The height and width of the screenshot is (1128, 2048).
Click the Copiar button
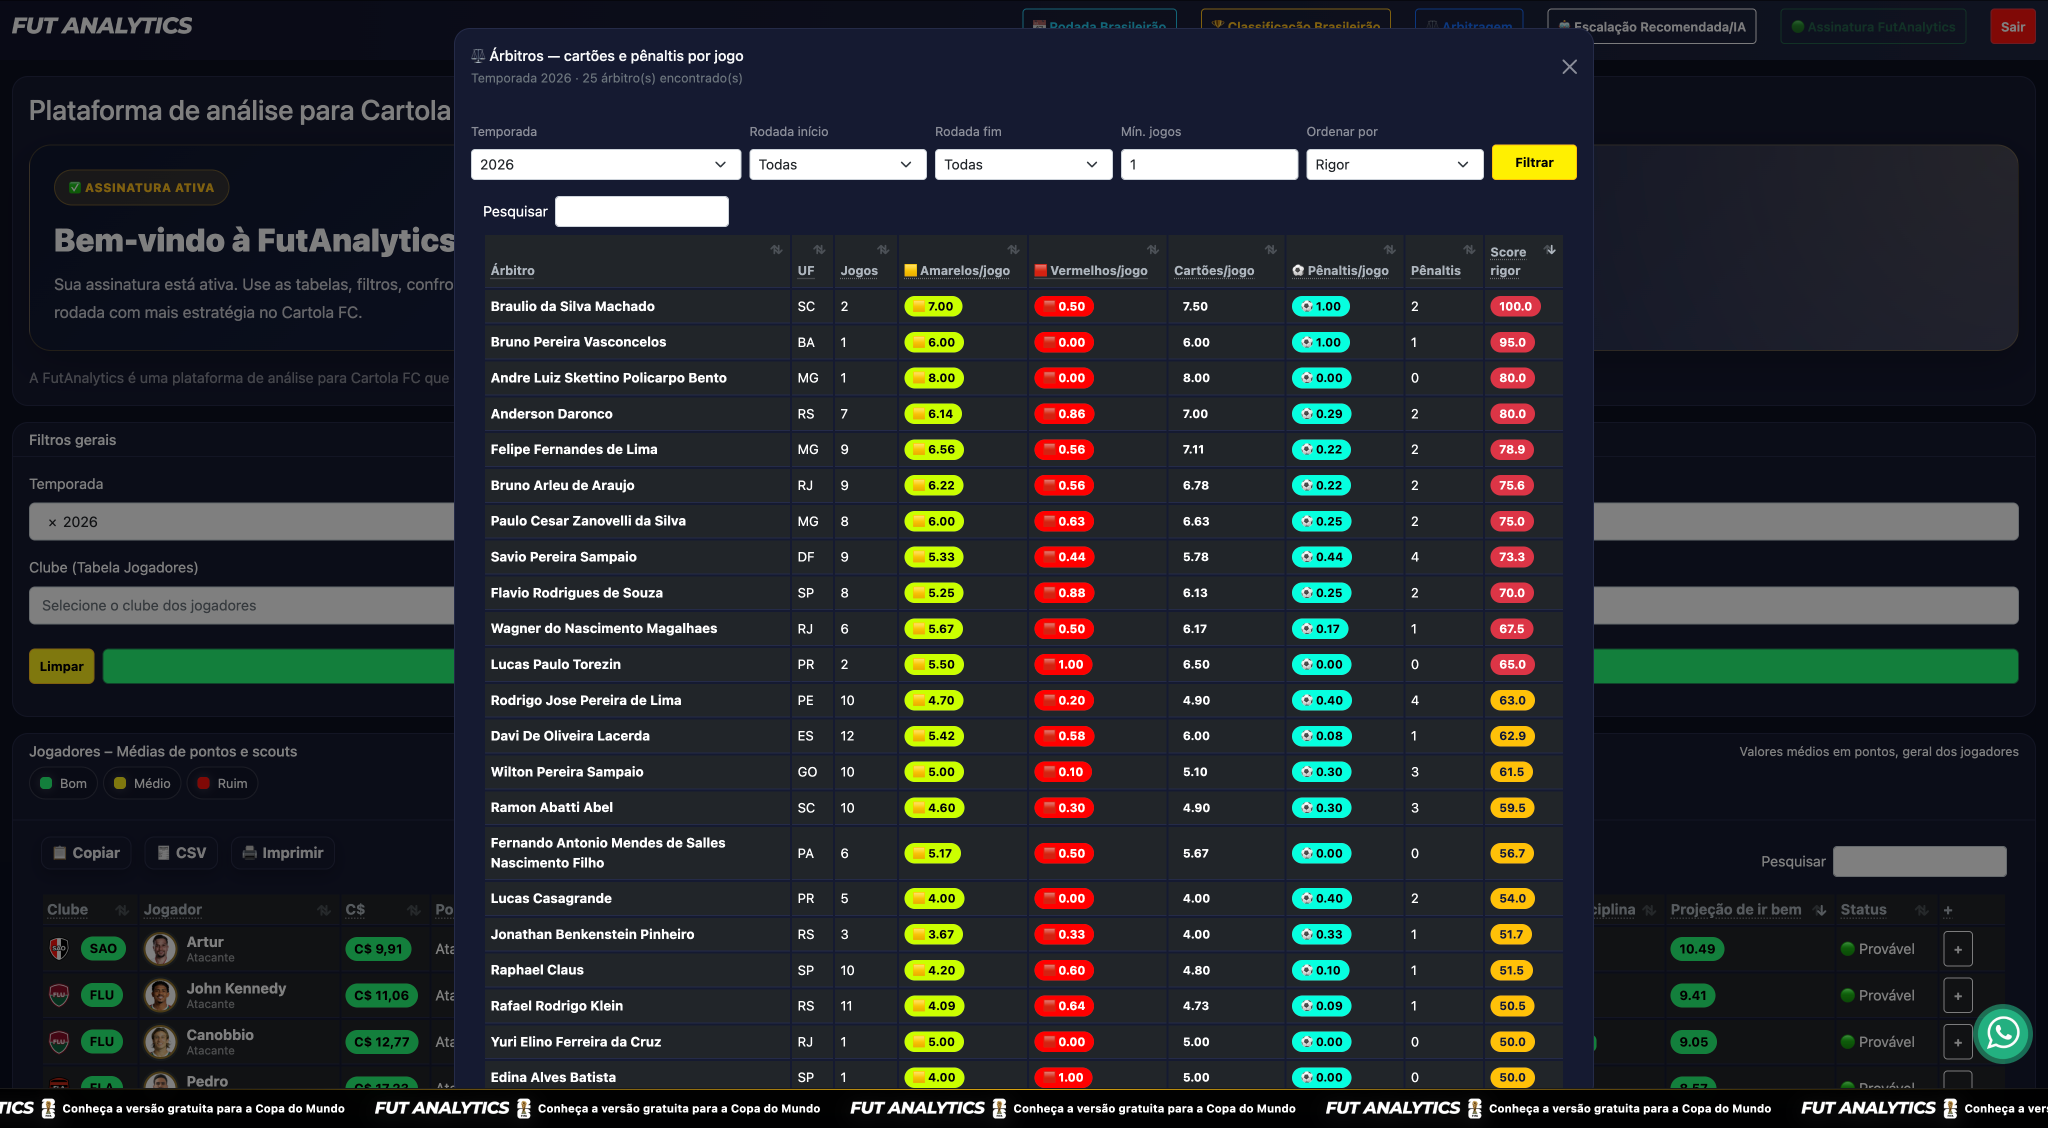[x=86, y=853]
